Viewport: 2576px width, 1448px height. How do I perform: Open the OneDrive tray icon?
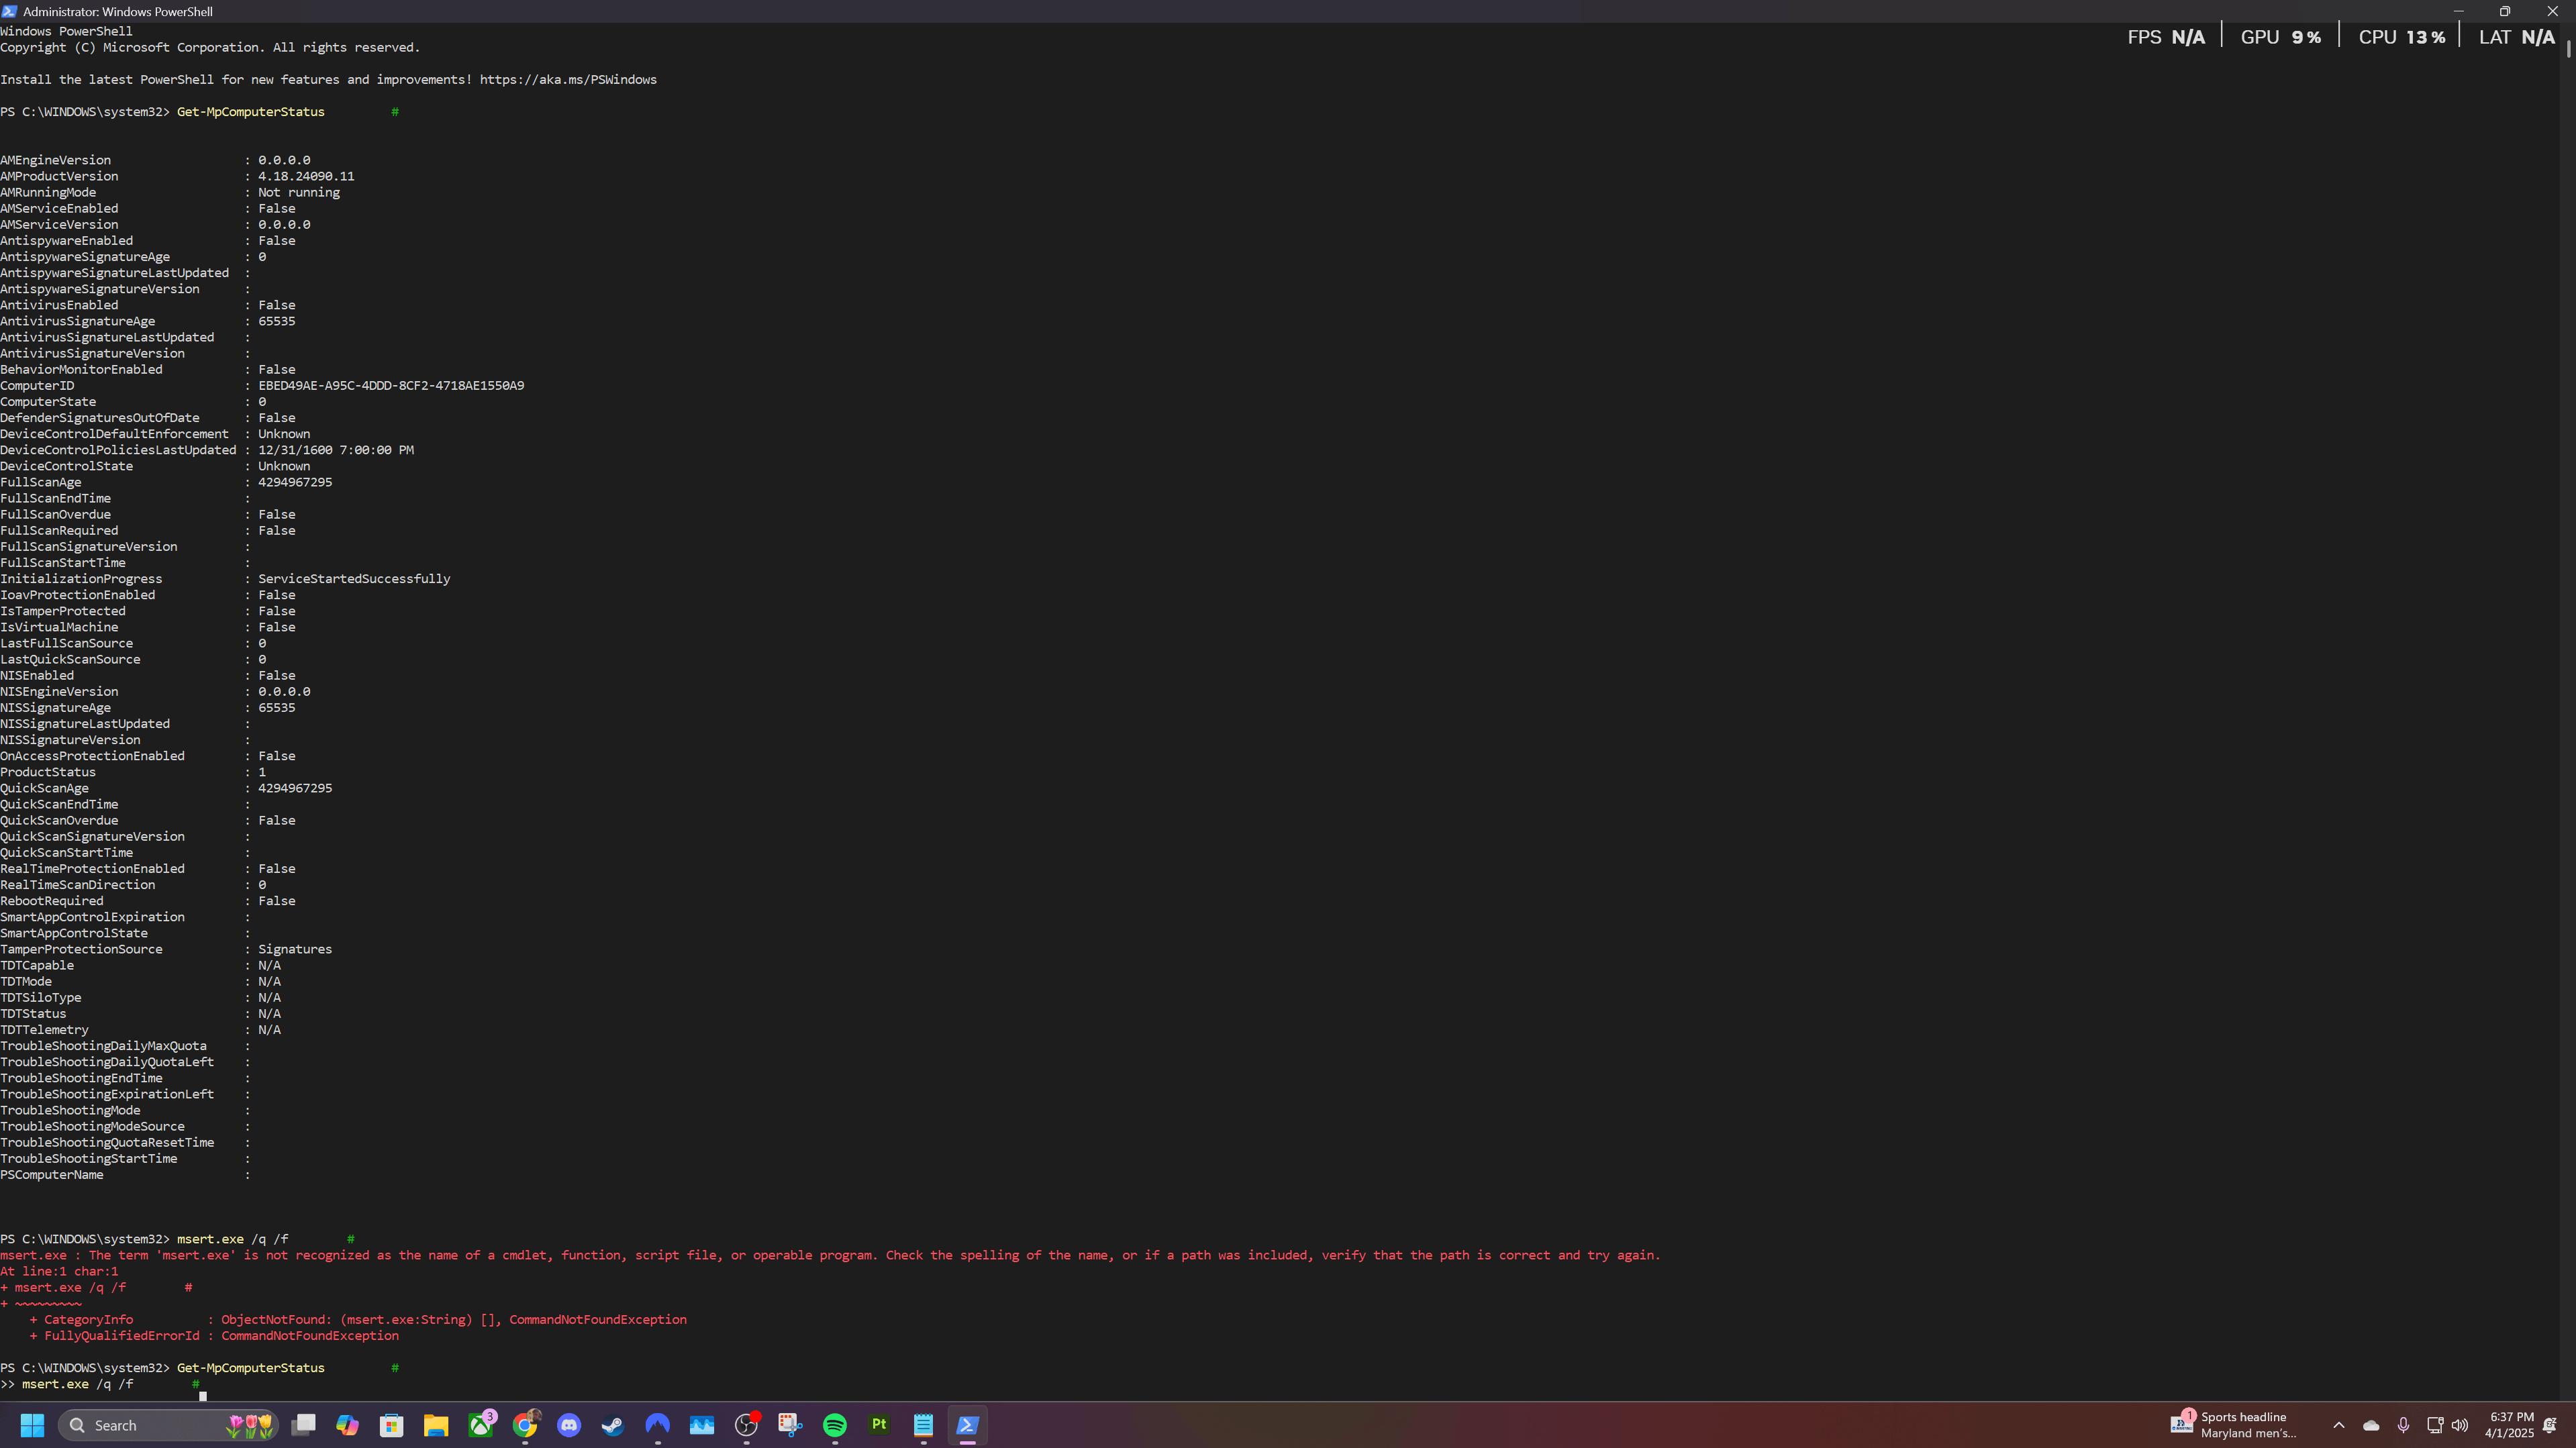coord(2371,1425)
